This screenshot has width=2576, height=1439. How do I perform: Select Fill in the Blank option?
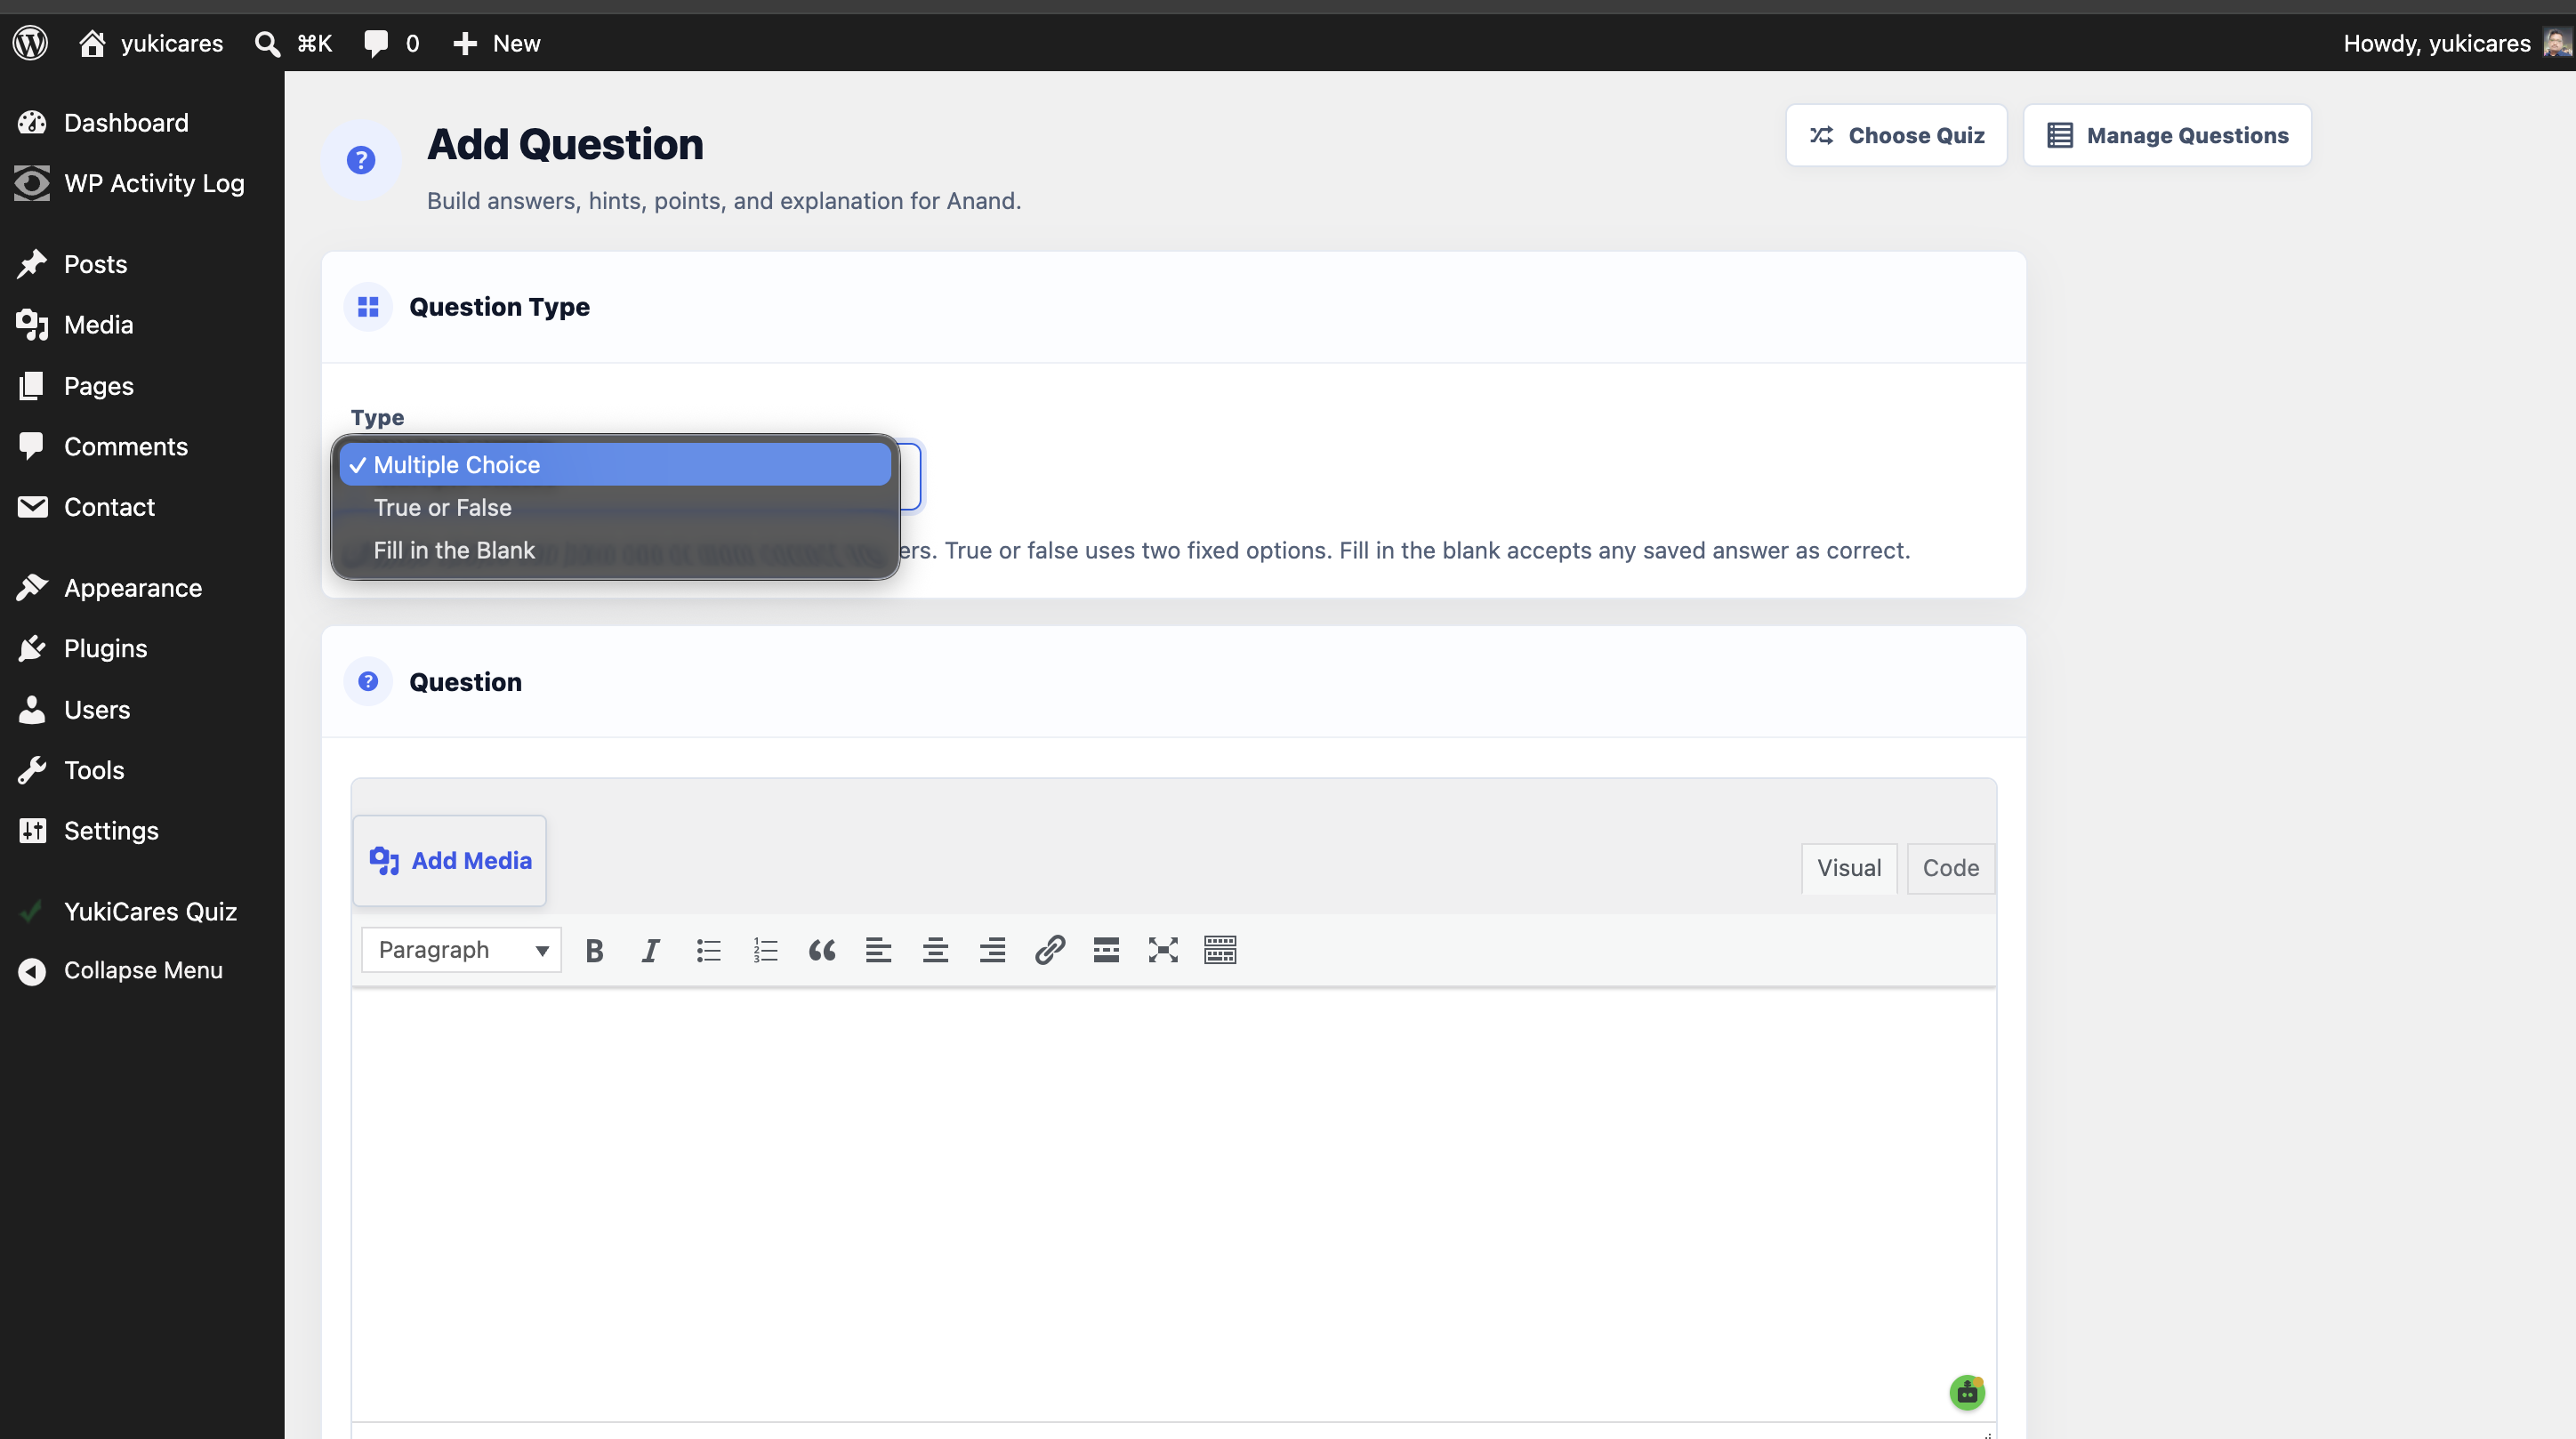point(615,550)
